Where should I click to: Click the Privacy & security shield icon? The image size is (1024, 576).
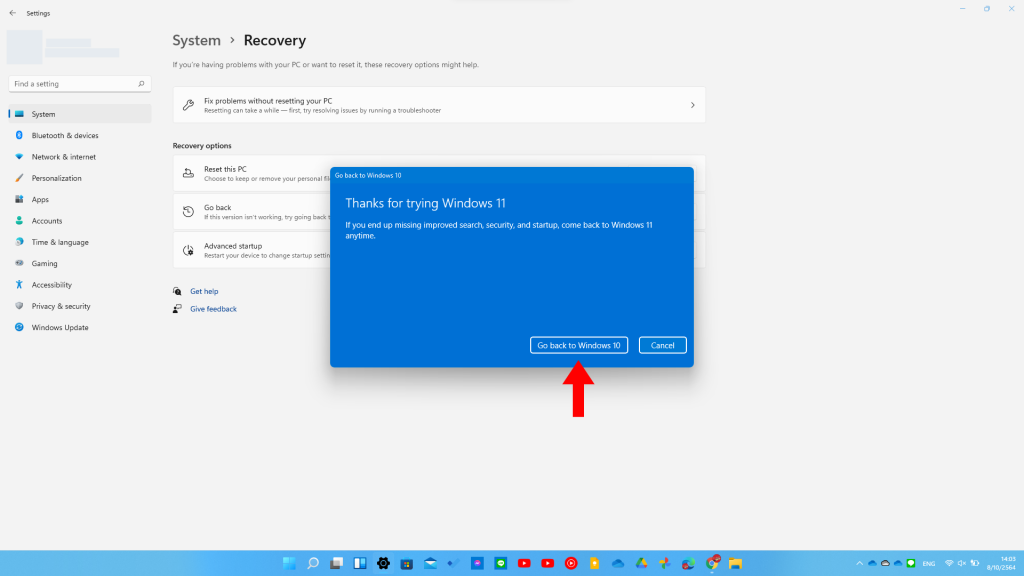click(x=19, y=306)
